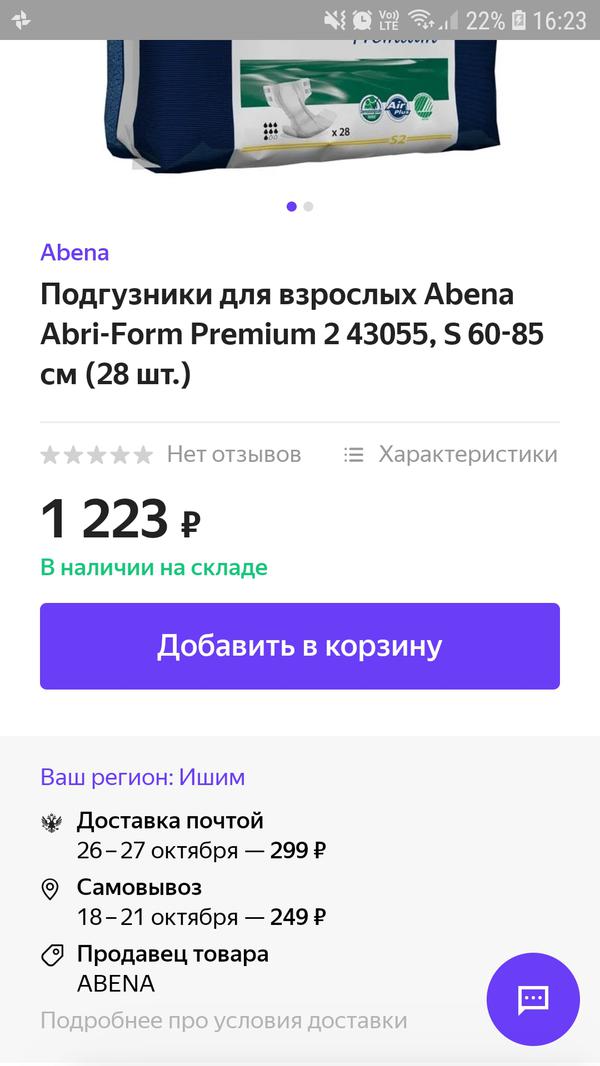This screenshot has height=1066, width=600.
Task: Expand Подробнее про условия доставки
Action: tap(223, 1021)
